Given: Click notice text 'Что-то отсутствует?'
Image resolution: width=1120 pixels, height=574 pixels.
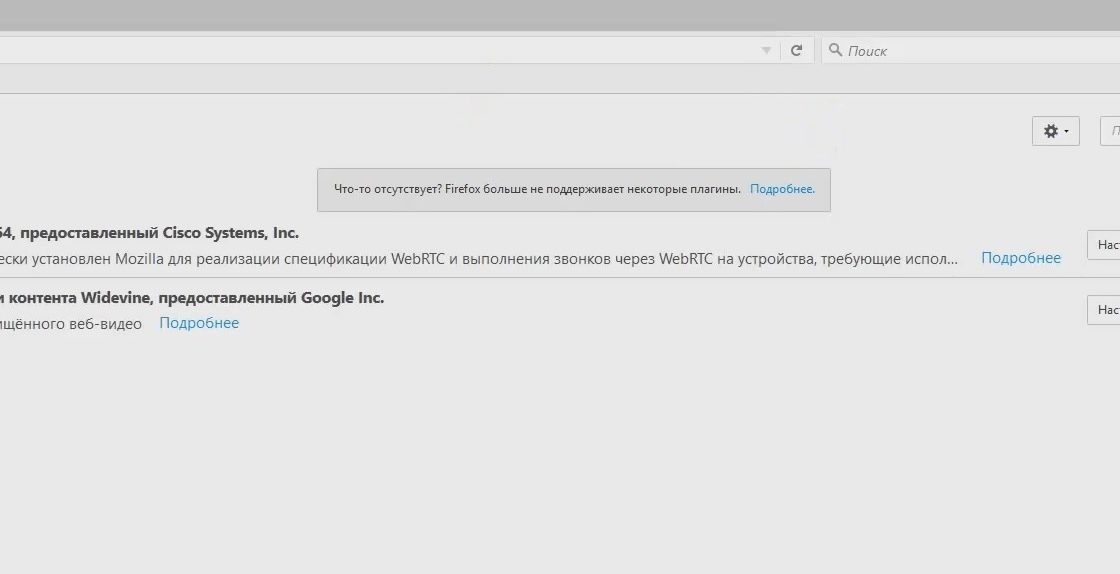Looking at the screenshot, I should 388,189.
